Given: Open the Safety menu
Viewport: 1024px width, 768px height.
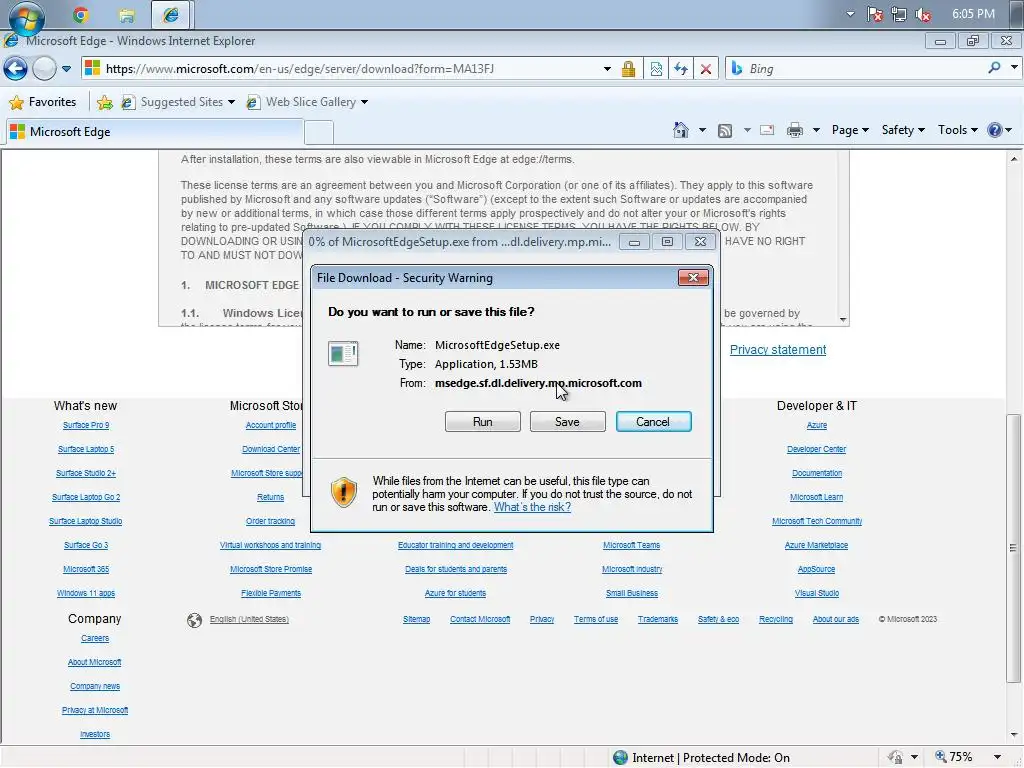Looking at the screenshot, I should click(x=903, y=130).
